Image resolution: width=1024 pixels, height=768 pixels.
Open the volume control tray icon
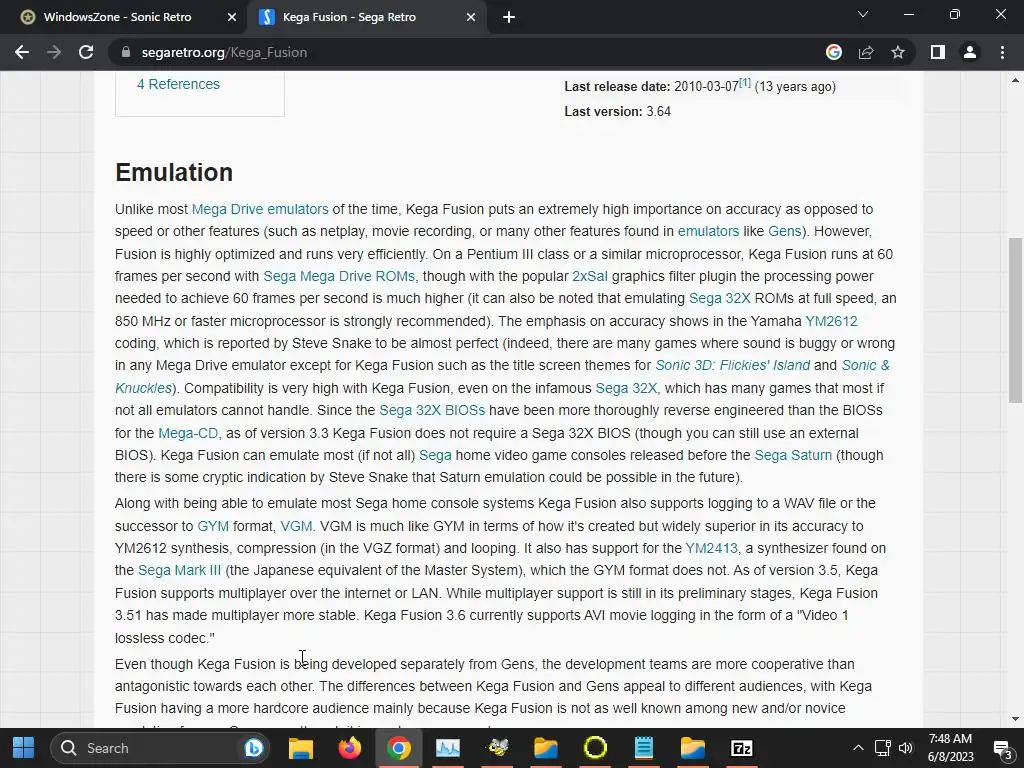click(905, 748)
